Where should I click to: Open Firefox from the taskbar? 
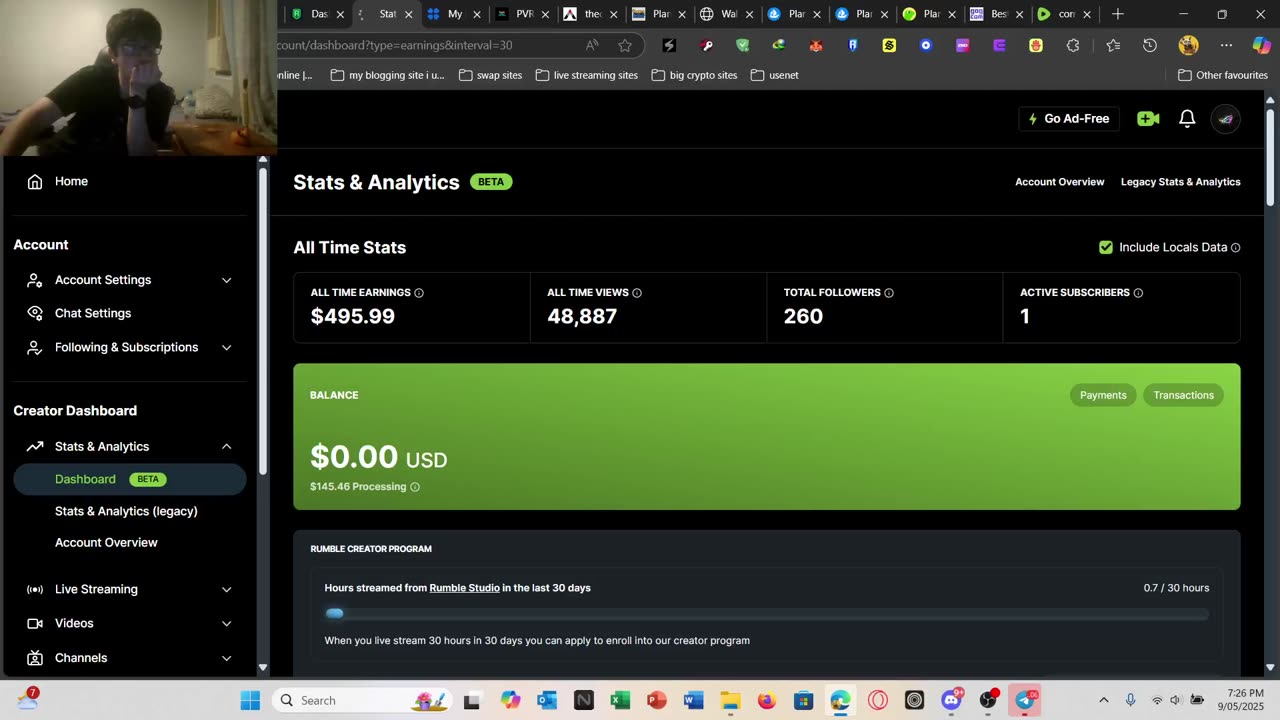coord(767,700)
